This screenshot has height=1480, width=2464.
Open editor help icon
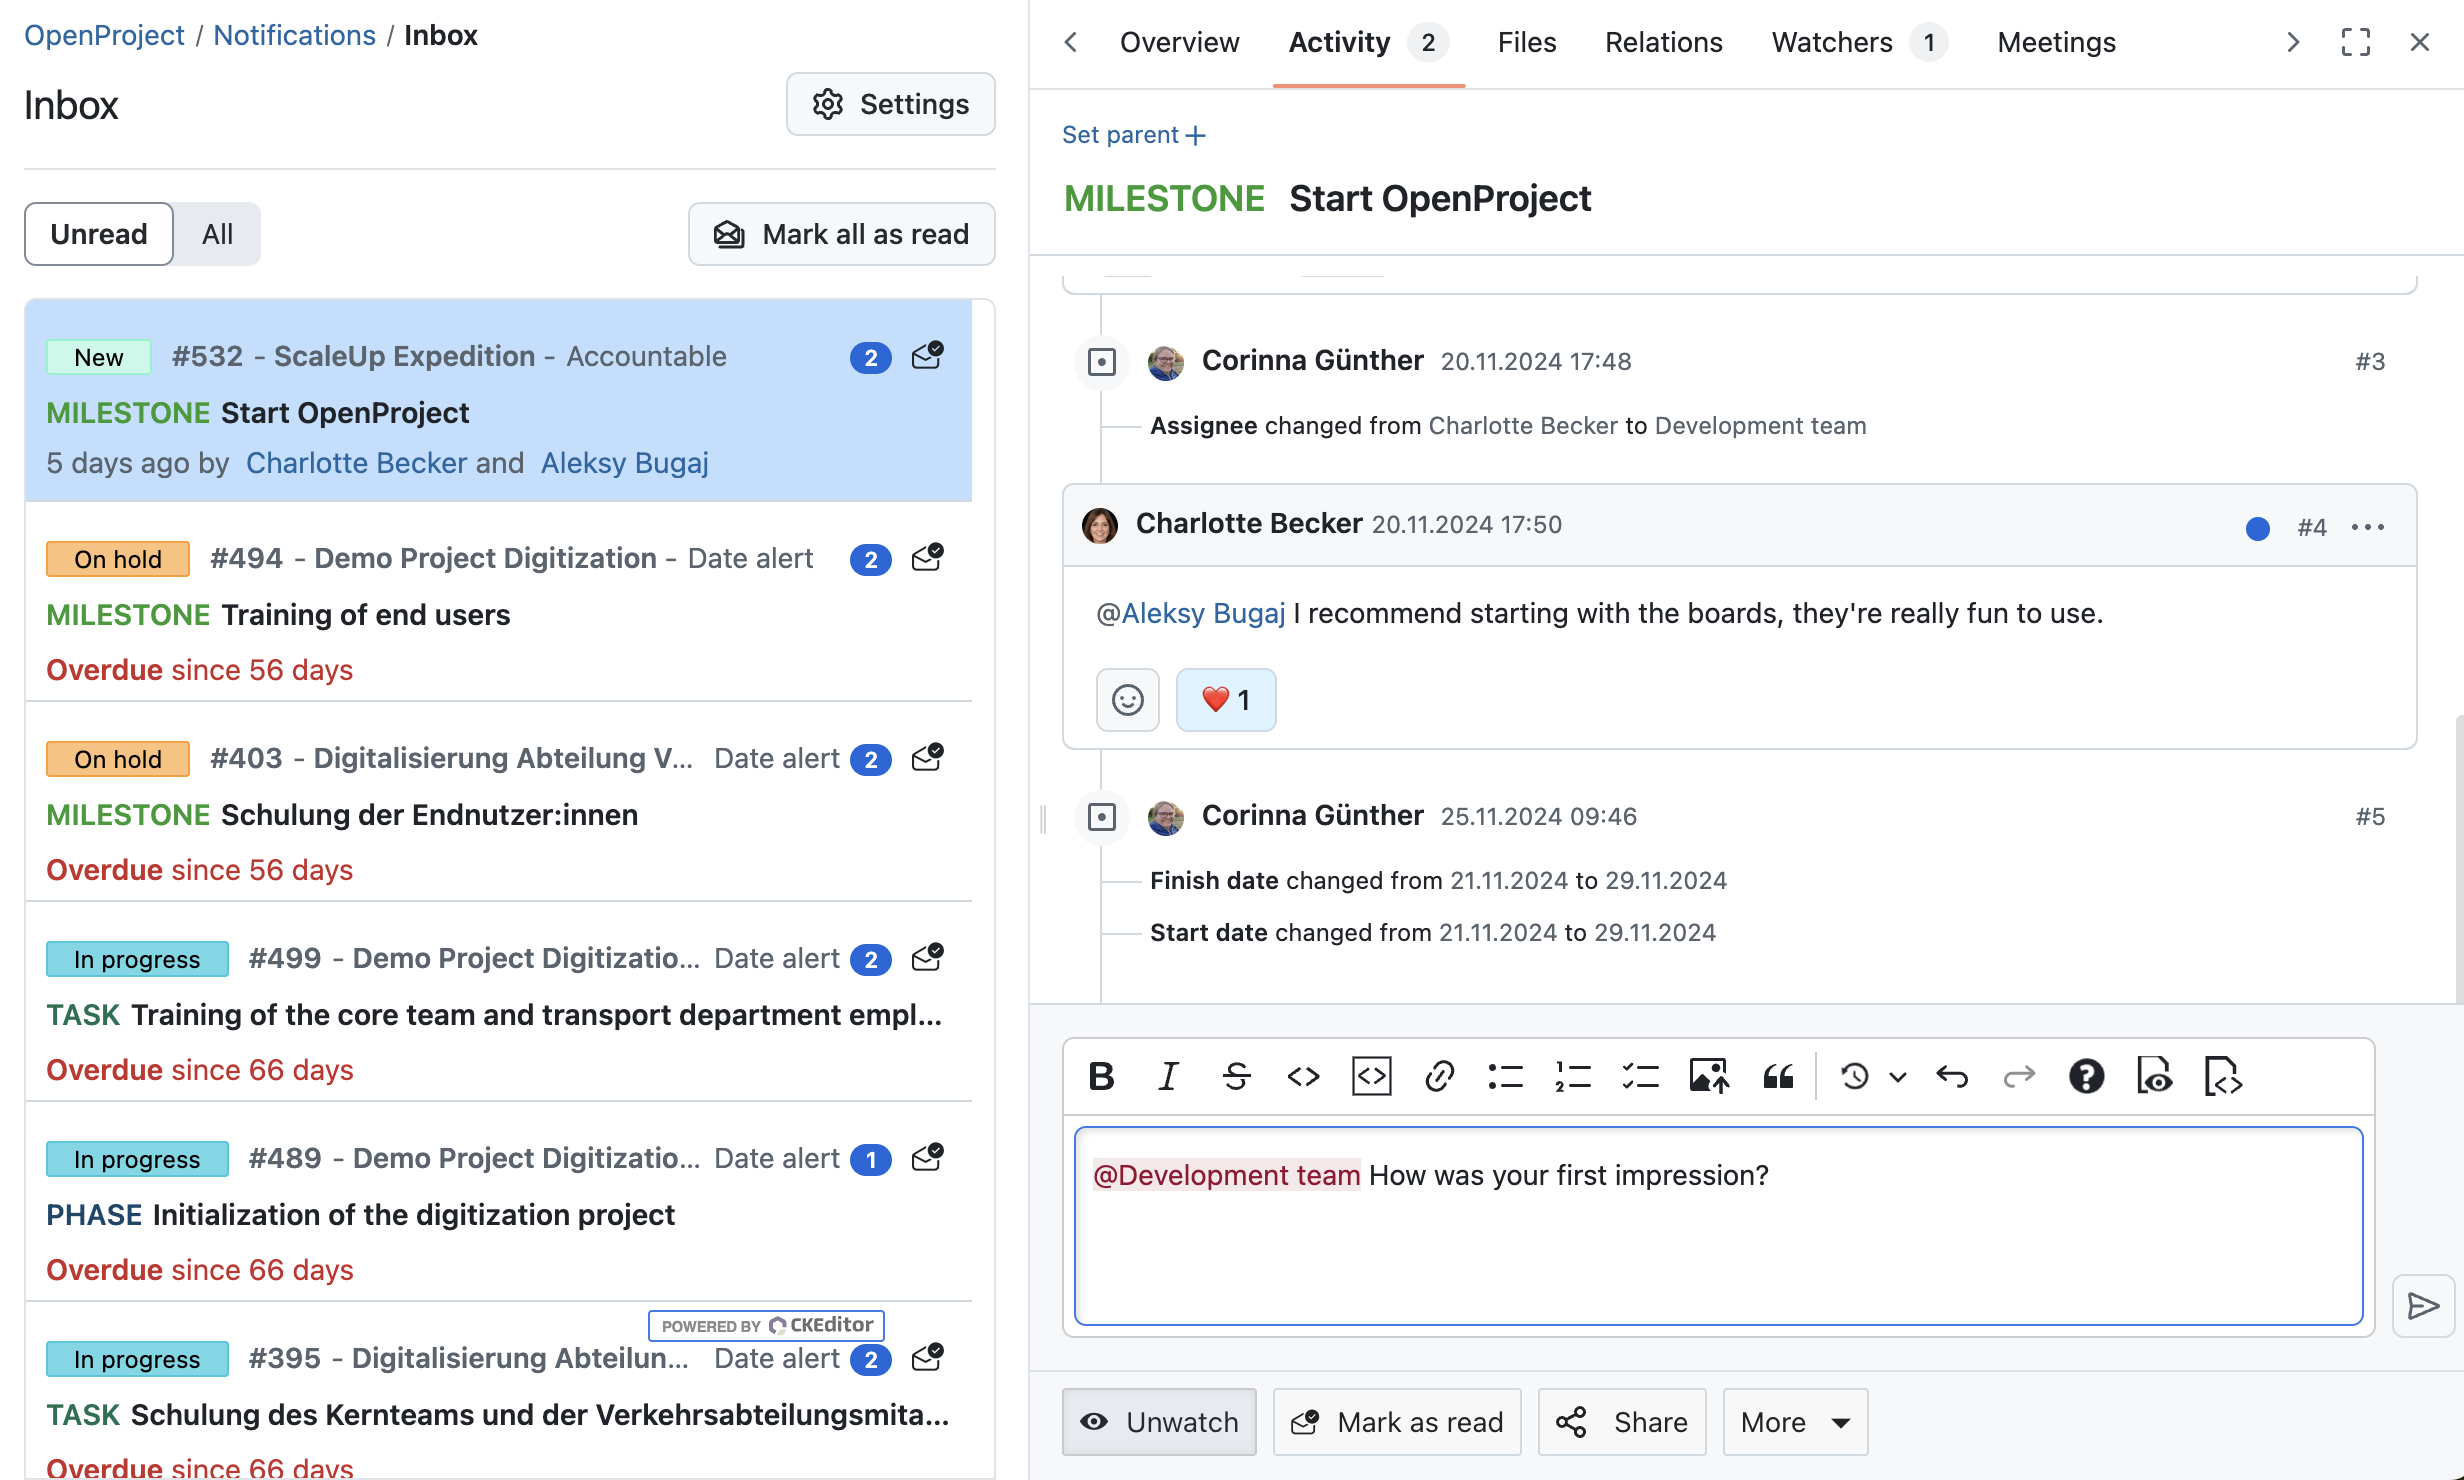pos(2086,1076)
